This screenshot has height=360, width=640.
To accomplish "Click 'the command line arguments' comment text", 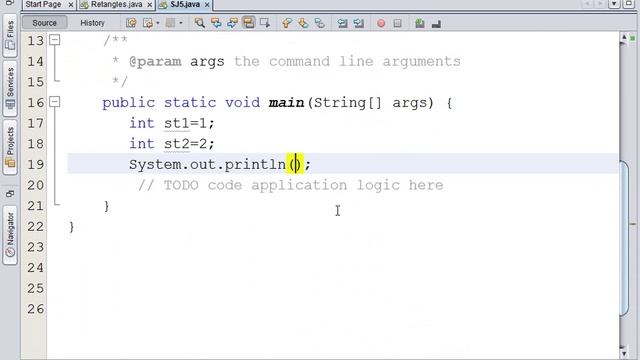I will (347, 61).
